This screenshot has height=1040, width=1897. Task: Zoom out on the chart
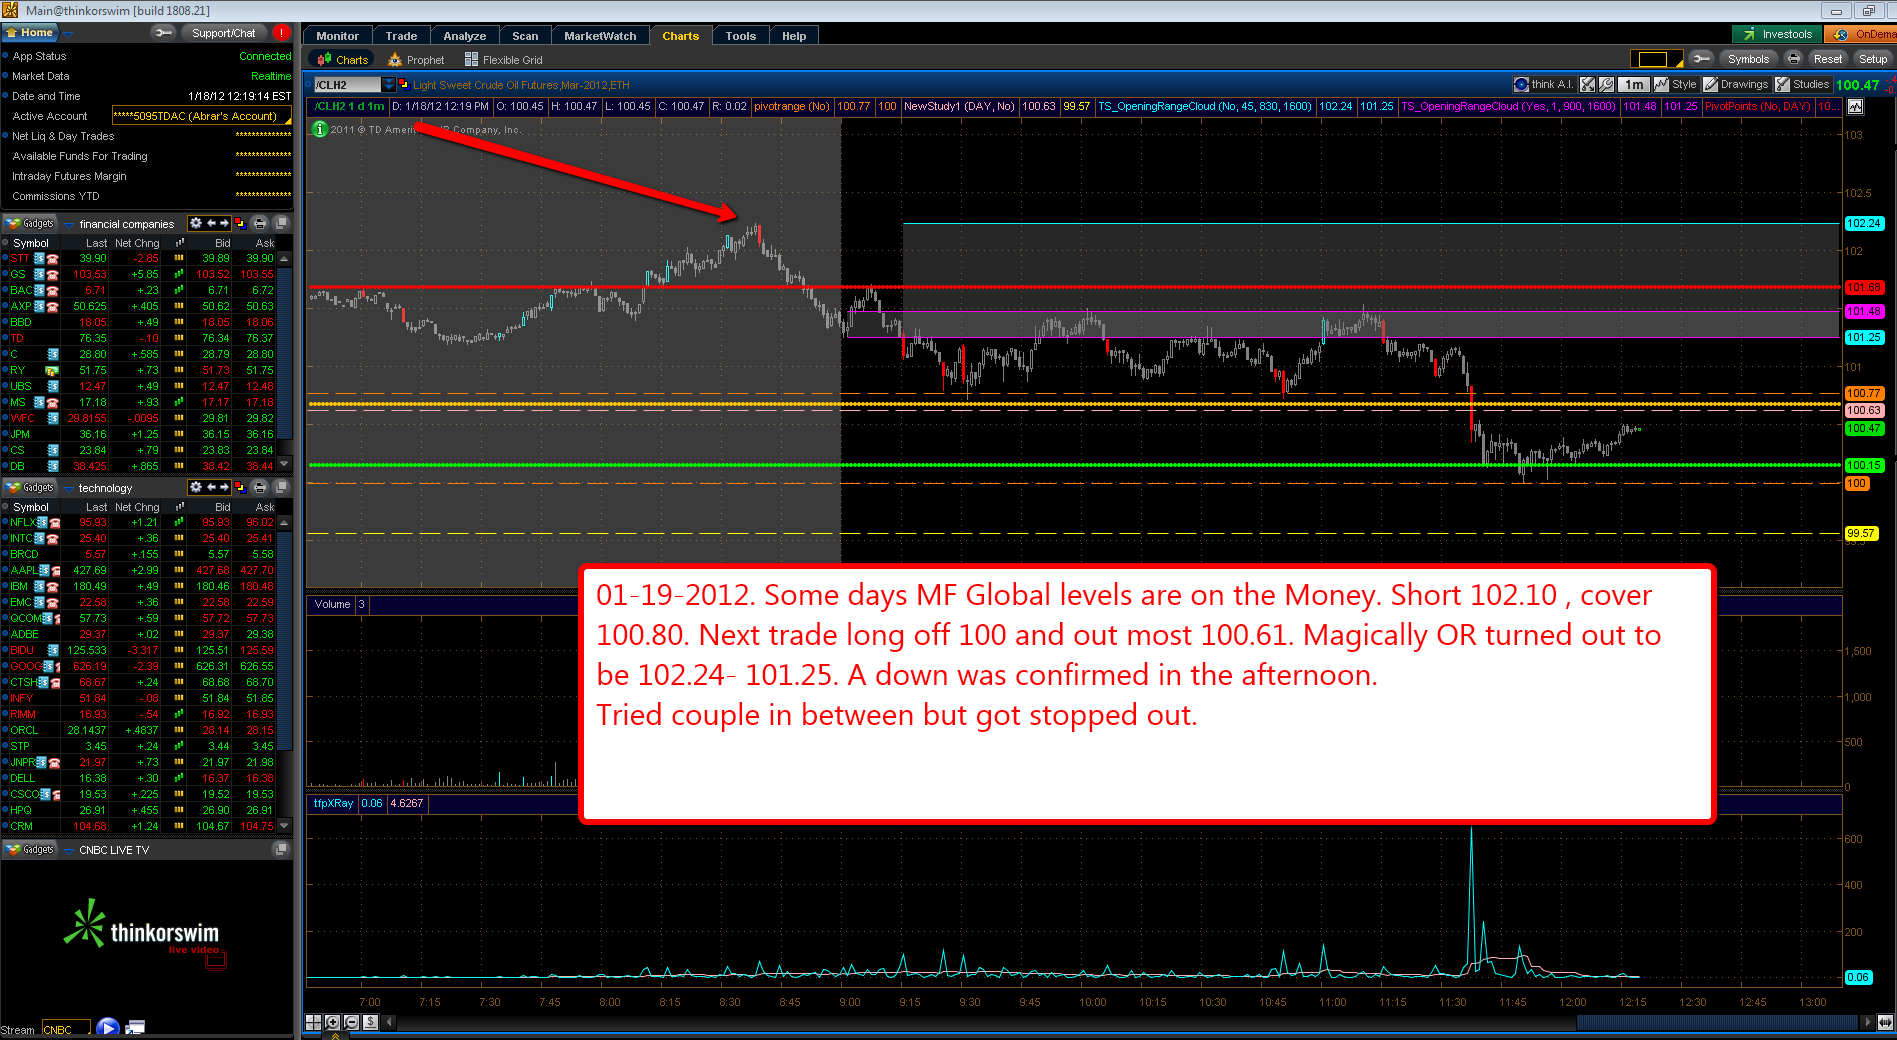coord(351,1022)
